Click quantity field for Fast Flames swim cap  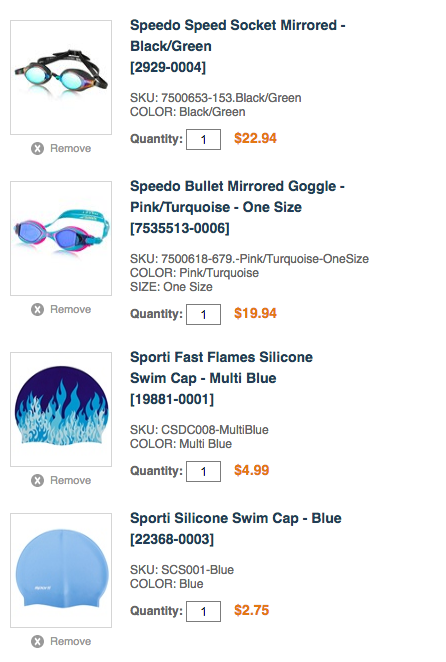[x=204, y=471]
